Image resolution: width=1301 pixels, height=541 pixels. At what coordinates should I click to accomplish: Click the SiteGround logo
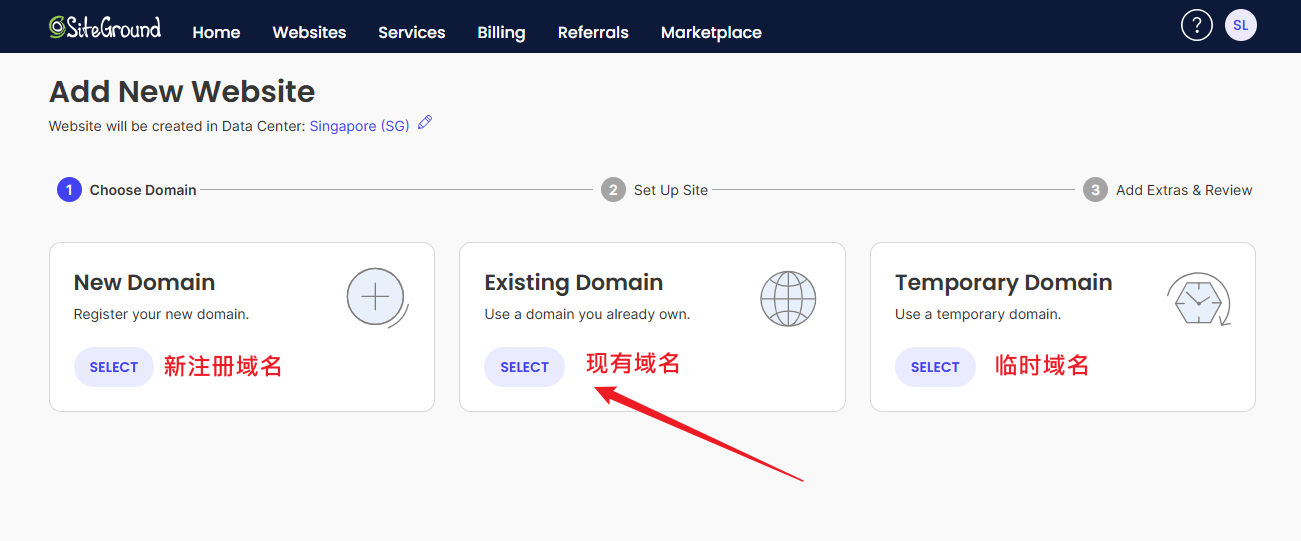[105, 27]
